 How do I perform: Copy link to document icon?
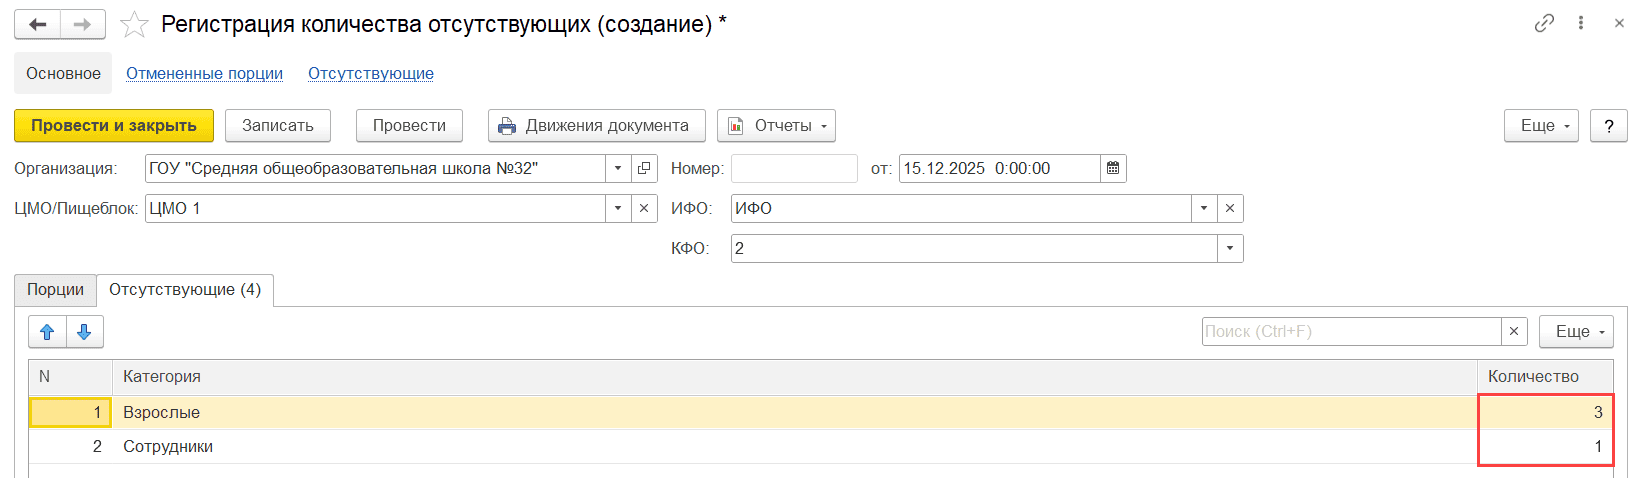pos(1544,23)
